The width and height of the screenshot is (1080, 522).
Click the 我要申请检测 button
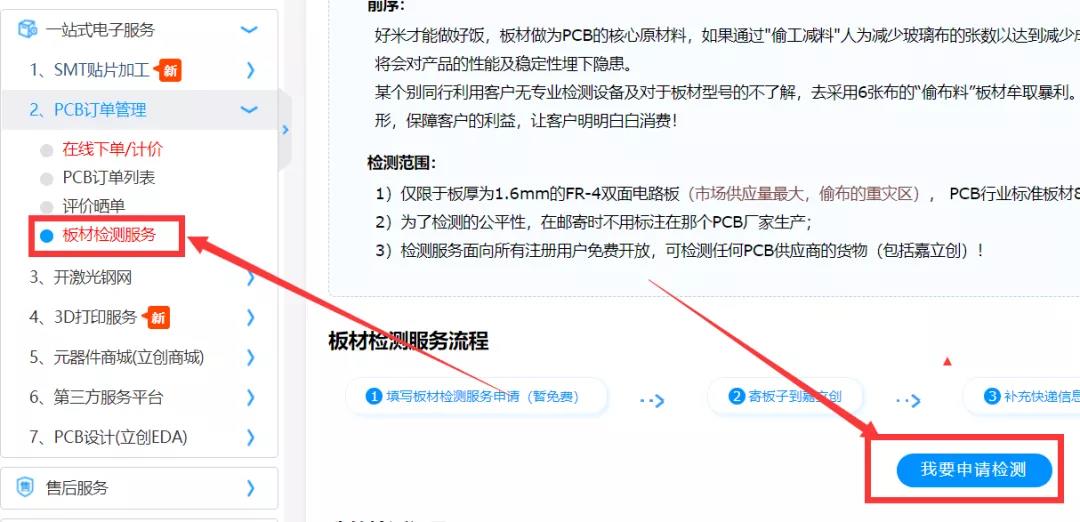[974, 470]
